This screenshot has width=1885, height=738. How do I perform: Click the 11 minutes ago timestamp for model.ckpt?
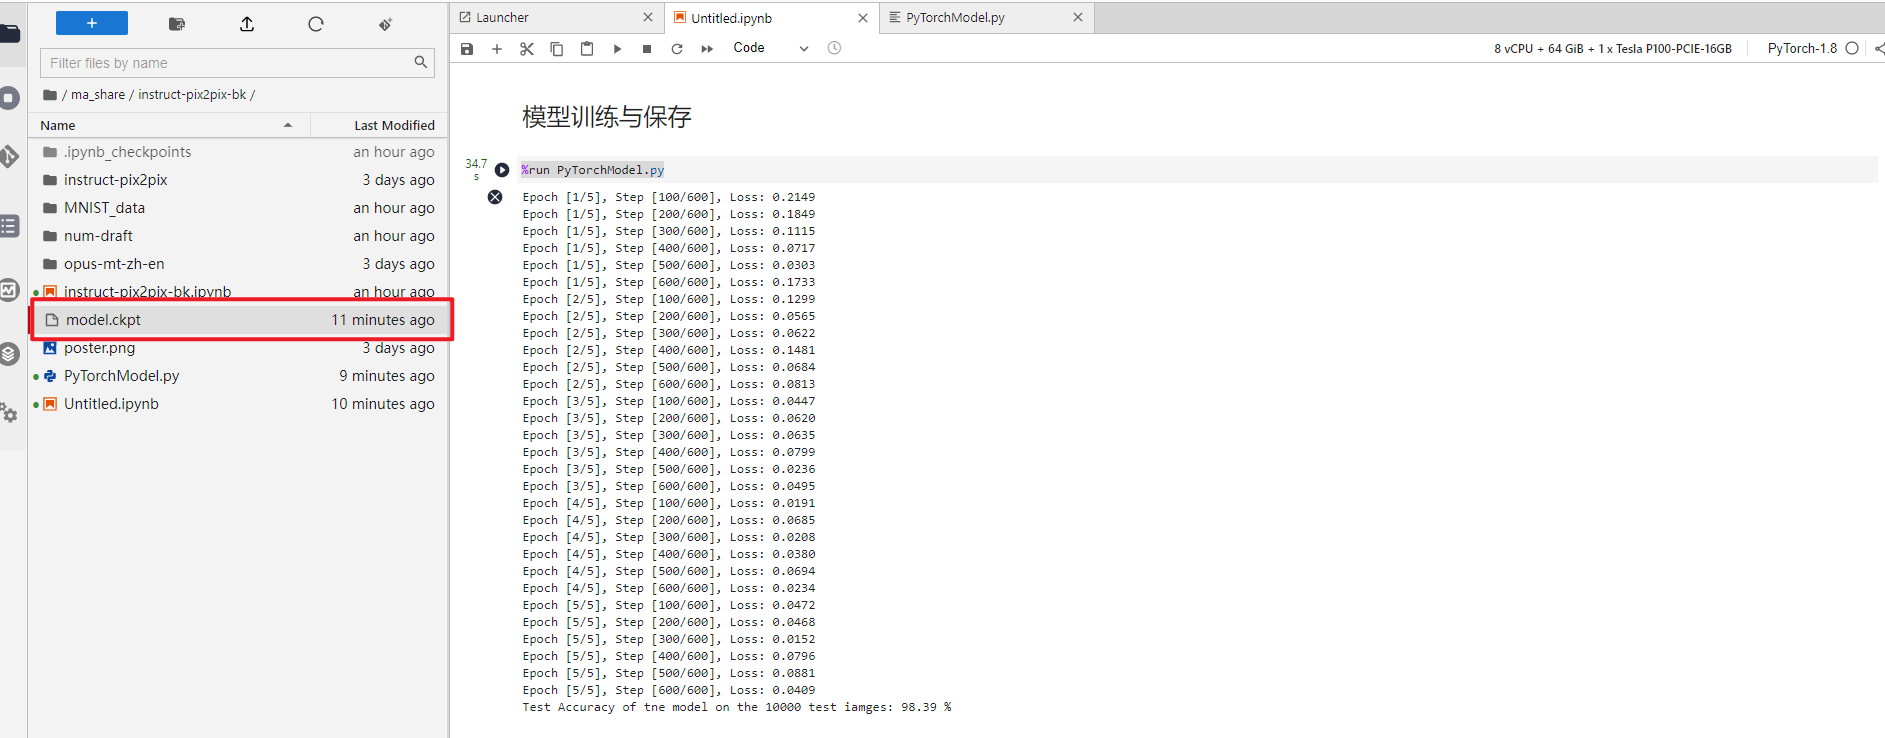click(383, 320)
